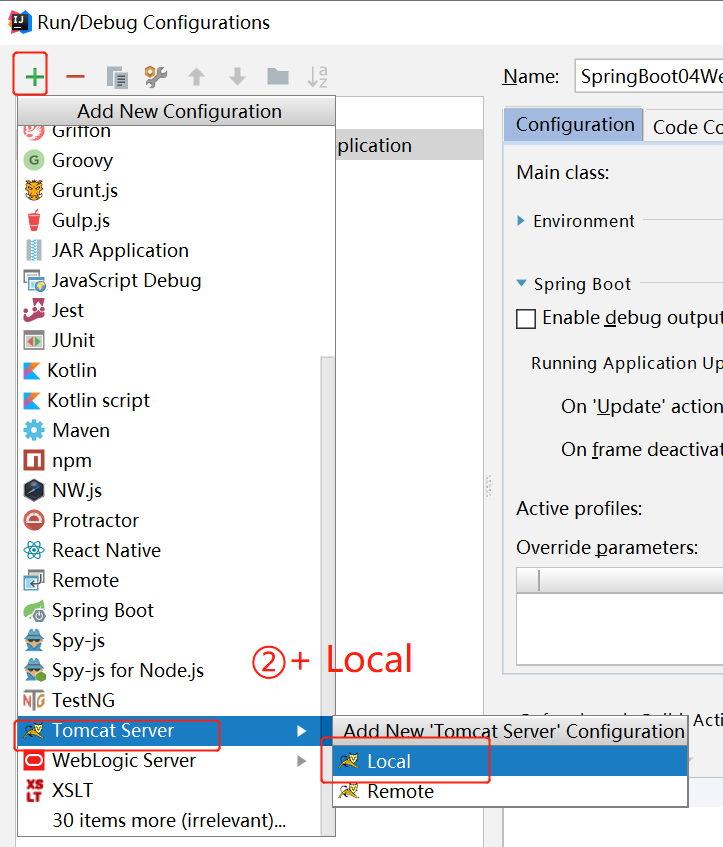Click the JUnit icon in the list
This screenshot has height=847, width=723.
[34, 341]
